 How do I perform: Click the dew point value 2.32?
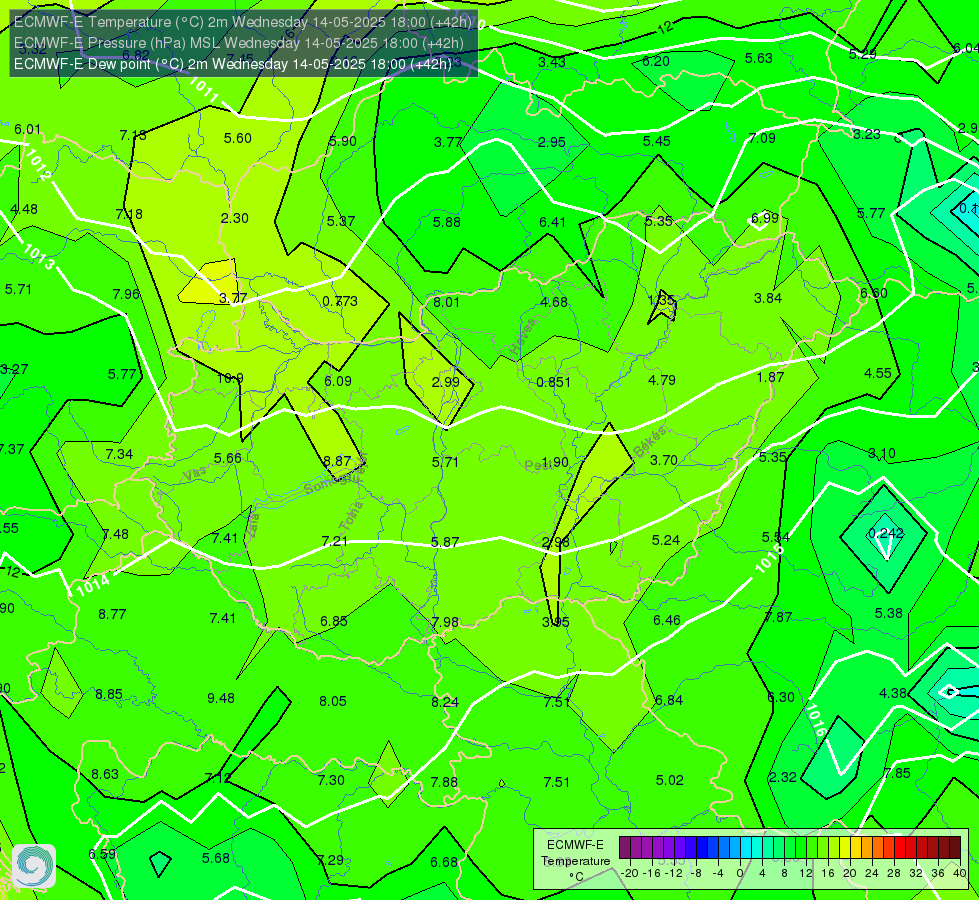(782, 778)
